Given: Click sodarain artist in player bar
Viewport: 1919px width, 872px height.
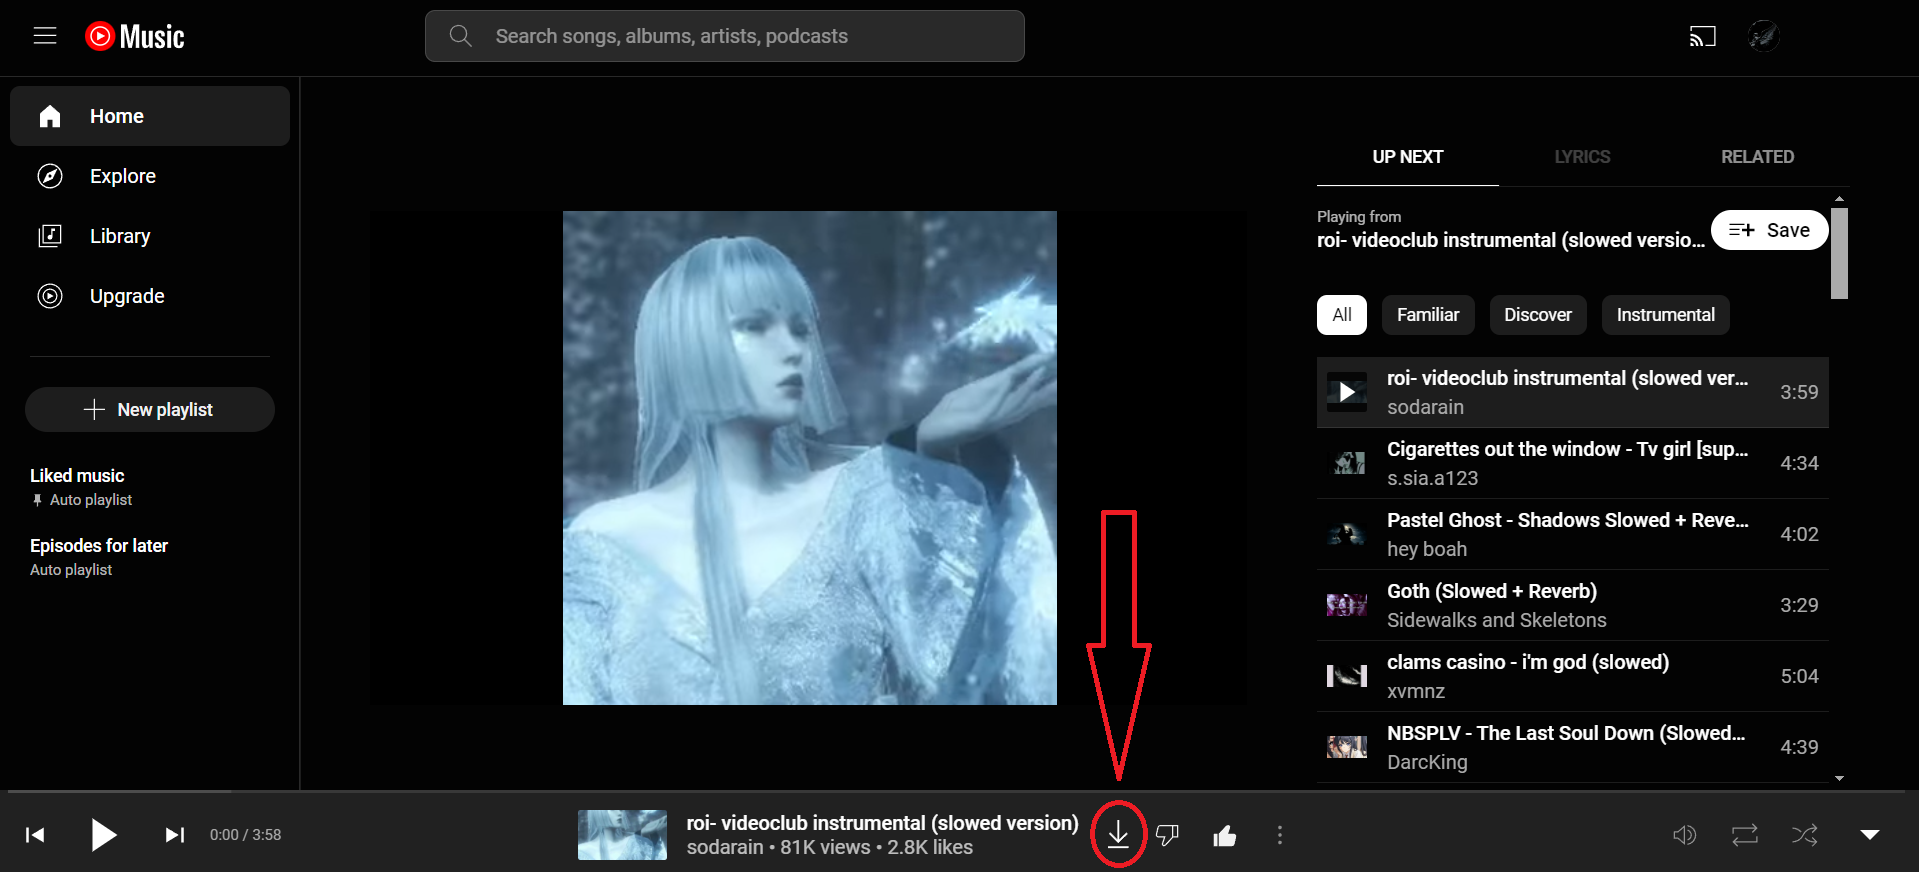Looking at the screenshot, I should click(x=725, y=848).
